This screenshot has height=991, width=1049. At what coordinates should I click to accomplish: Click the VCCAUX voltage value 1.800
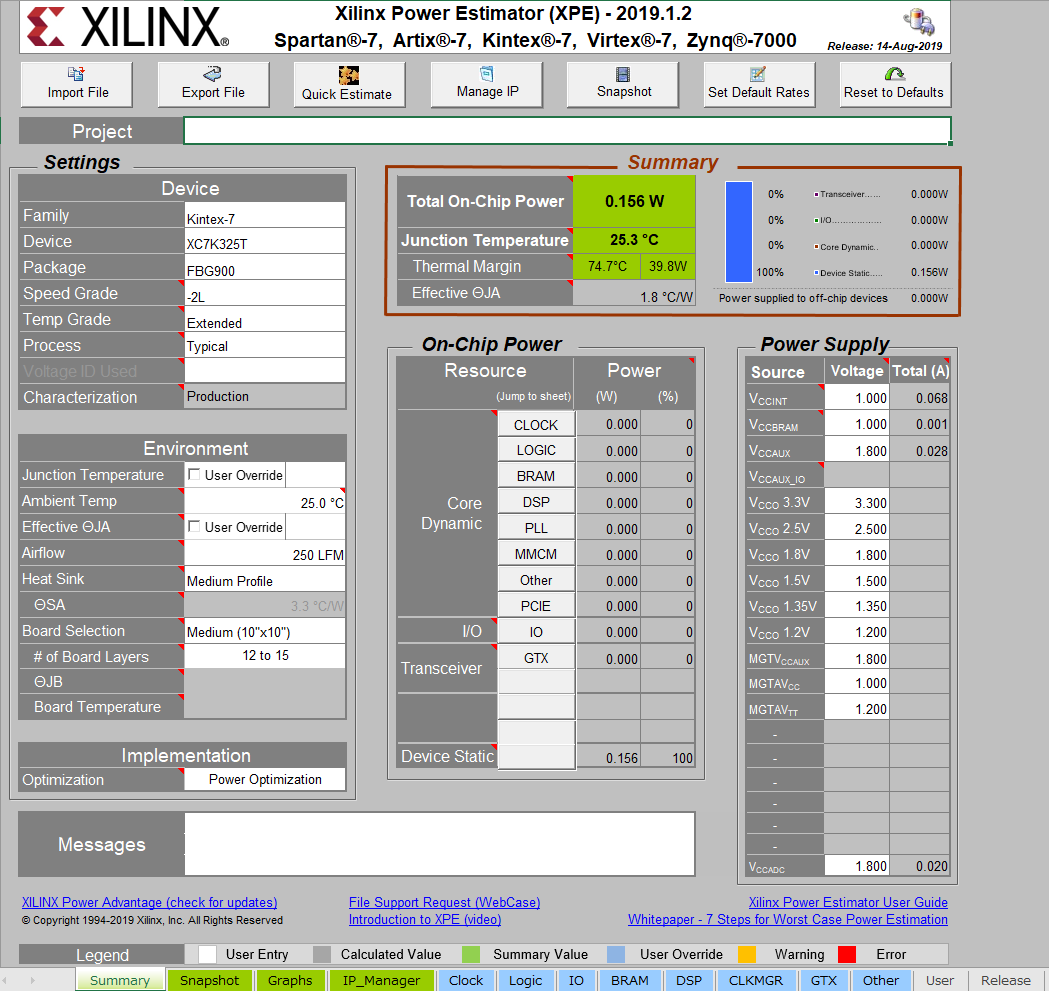[x=857, y=451]
